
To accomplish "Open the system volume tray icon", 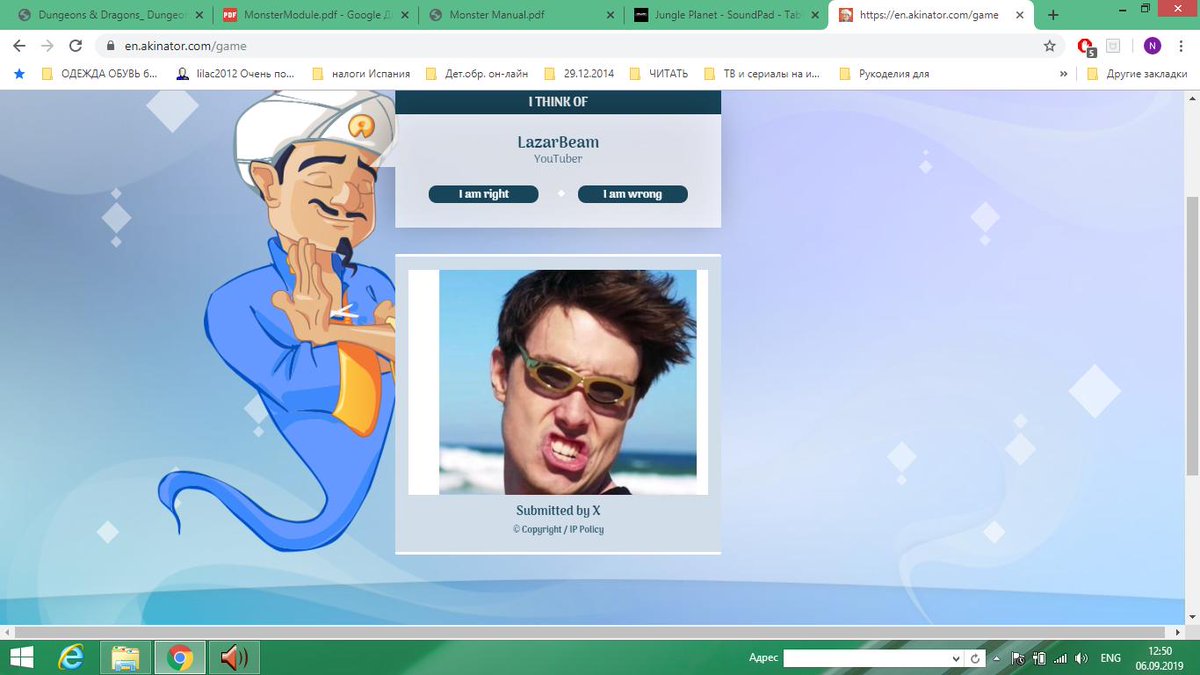I will 1081,658.
